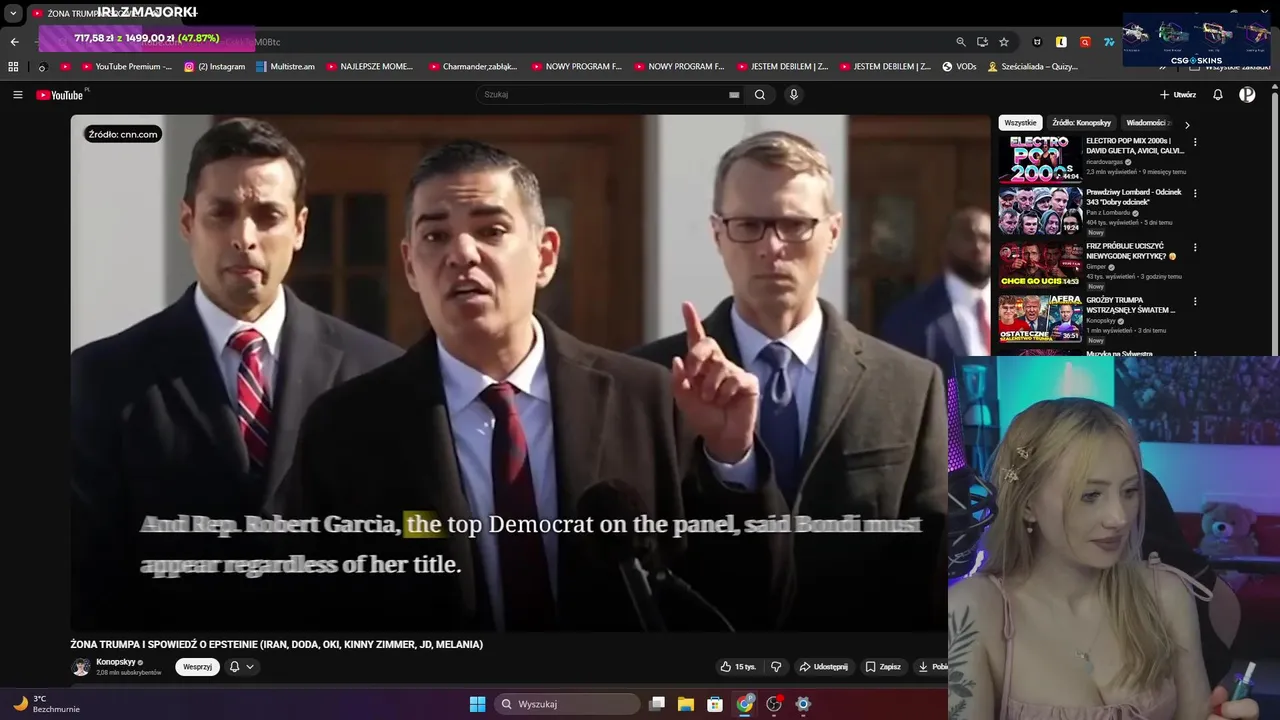Open the Sześcialiada – Quizy bookmark
This screenshot has width=1280, height=720.
click(x=1033, y=67)
